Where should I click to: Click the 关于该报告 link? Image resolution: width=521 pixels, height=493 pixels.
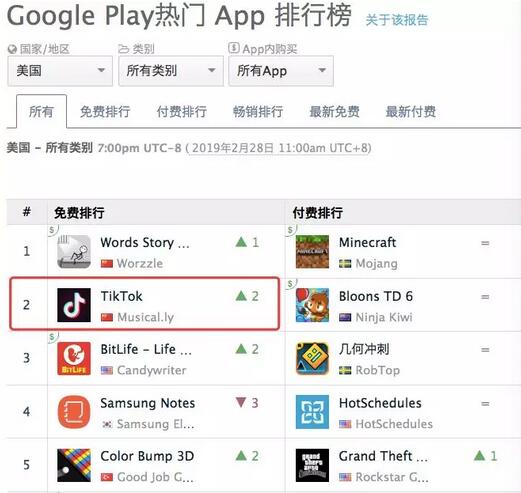(x=397, y=20)
